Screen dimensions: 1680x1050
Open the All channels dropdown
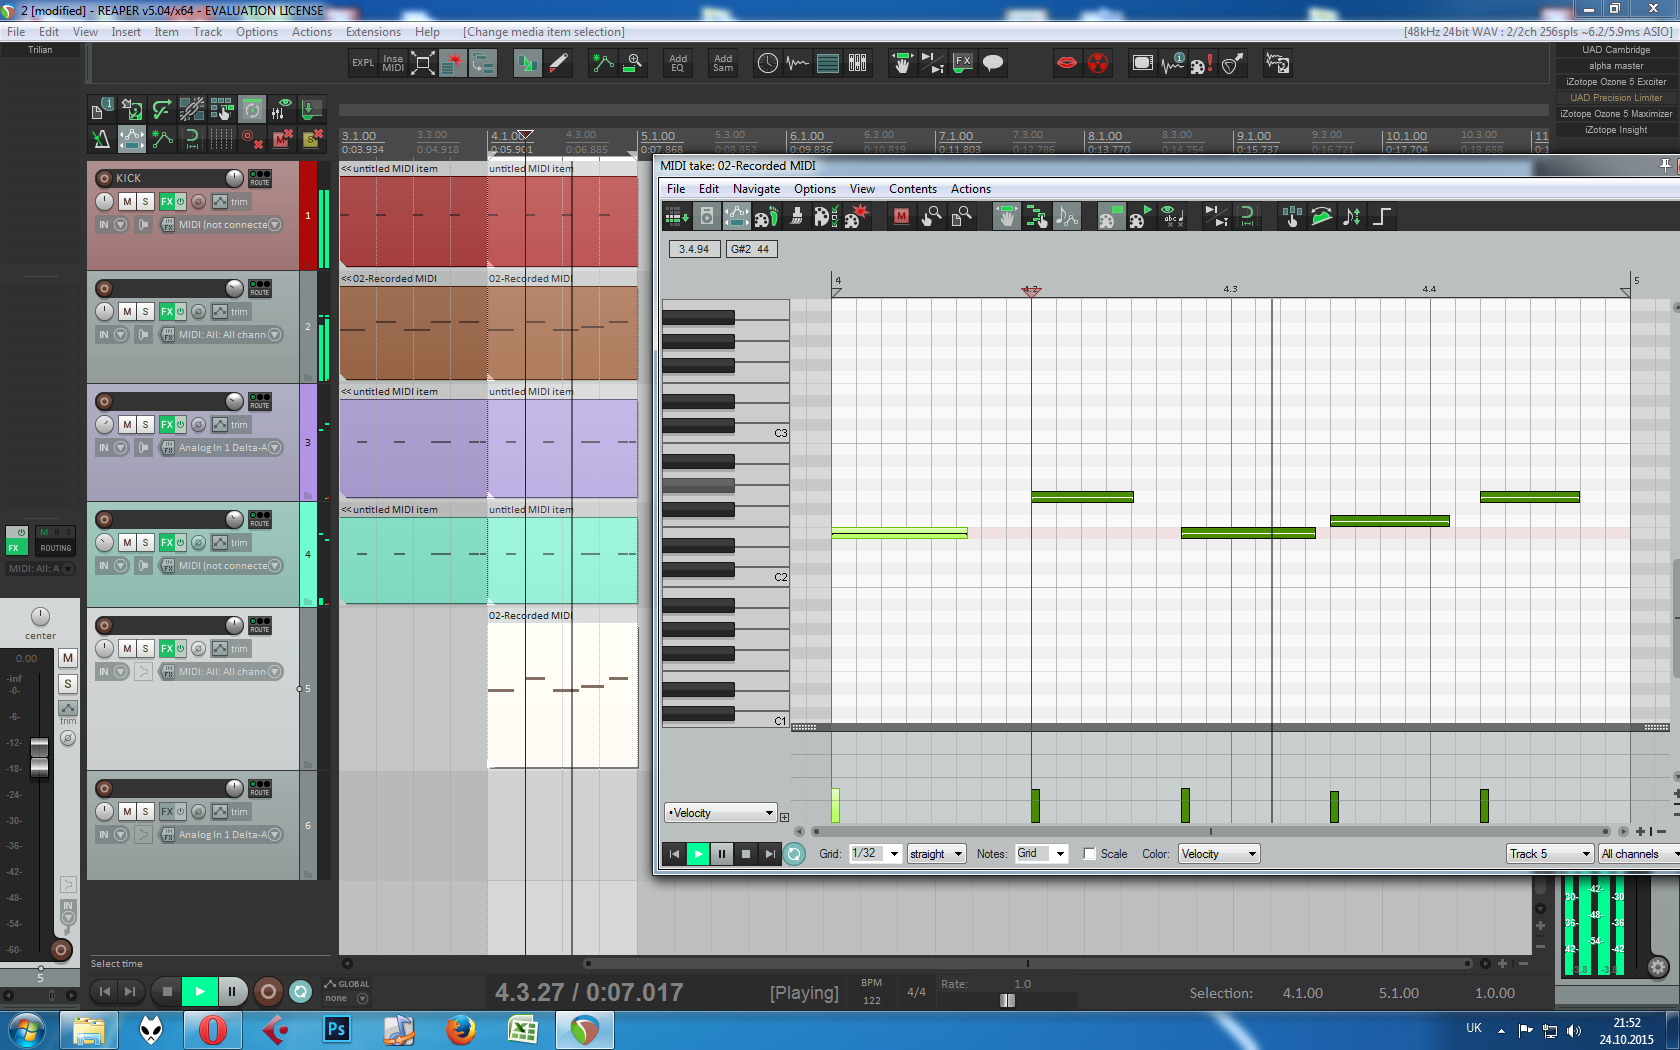(x=1640, y=854)
